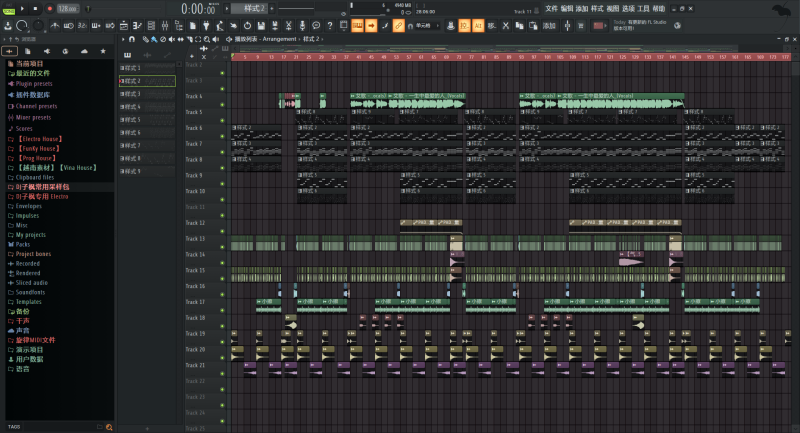Viewport: 800px width, 433px height.
Task: Select the slice tool in playlist toolbar
Action: point(189,39)
